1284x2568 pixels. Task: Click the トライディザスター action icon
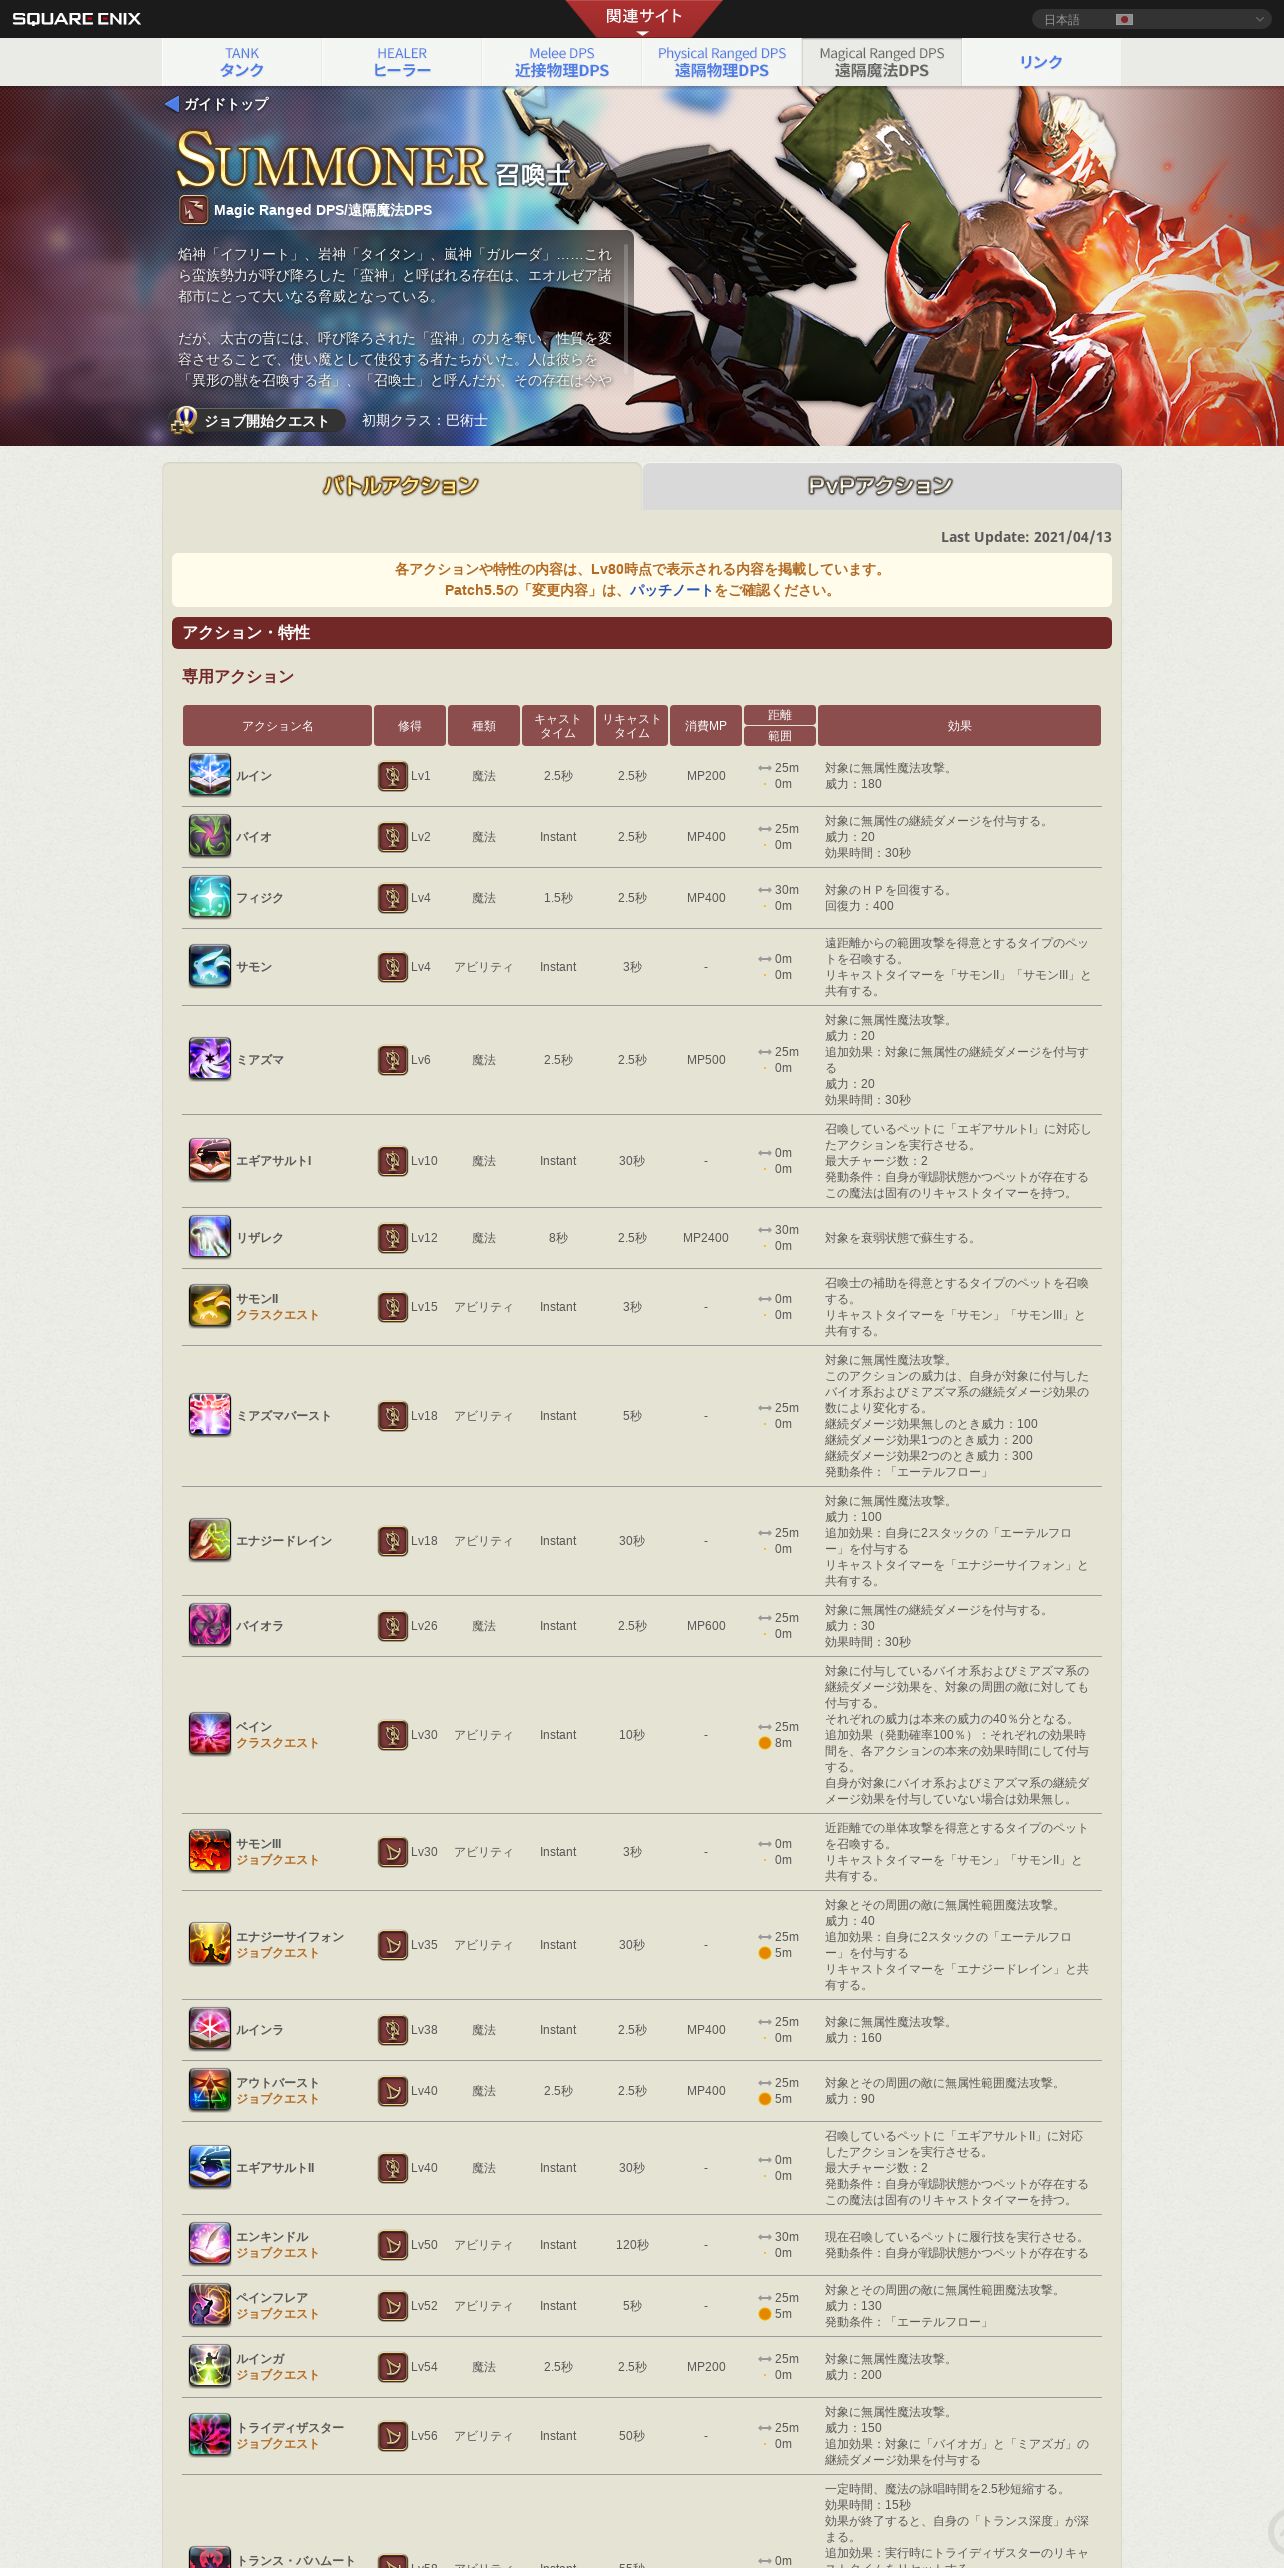pyautogui.click(x=210, y=2435)
